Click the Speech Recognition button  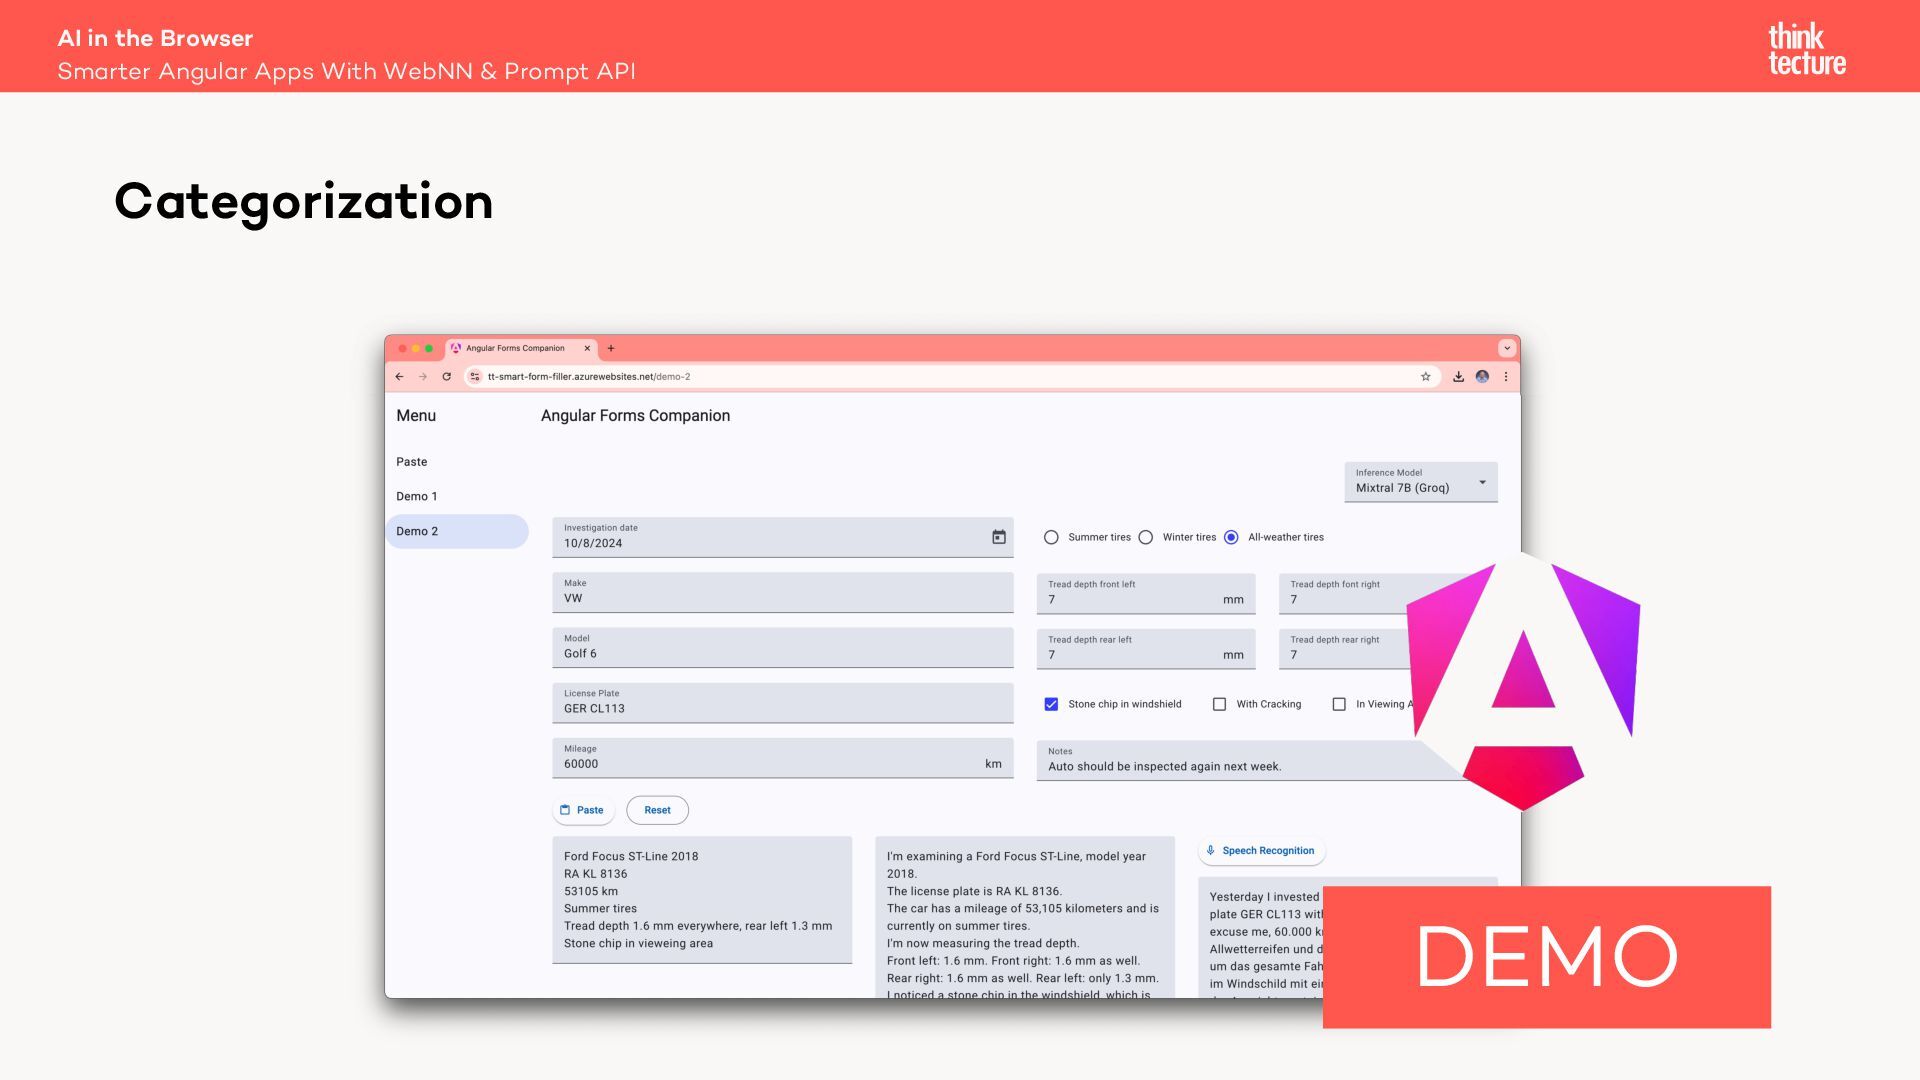1260,851
